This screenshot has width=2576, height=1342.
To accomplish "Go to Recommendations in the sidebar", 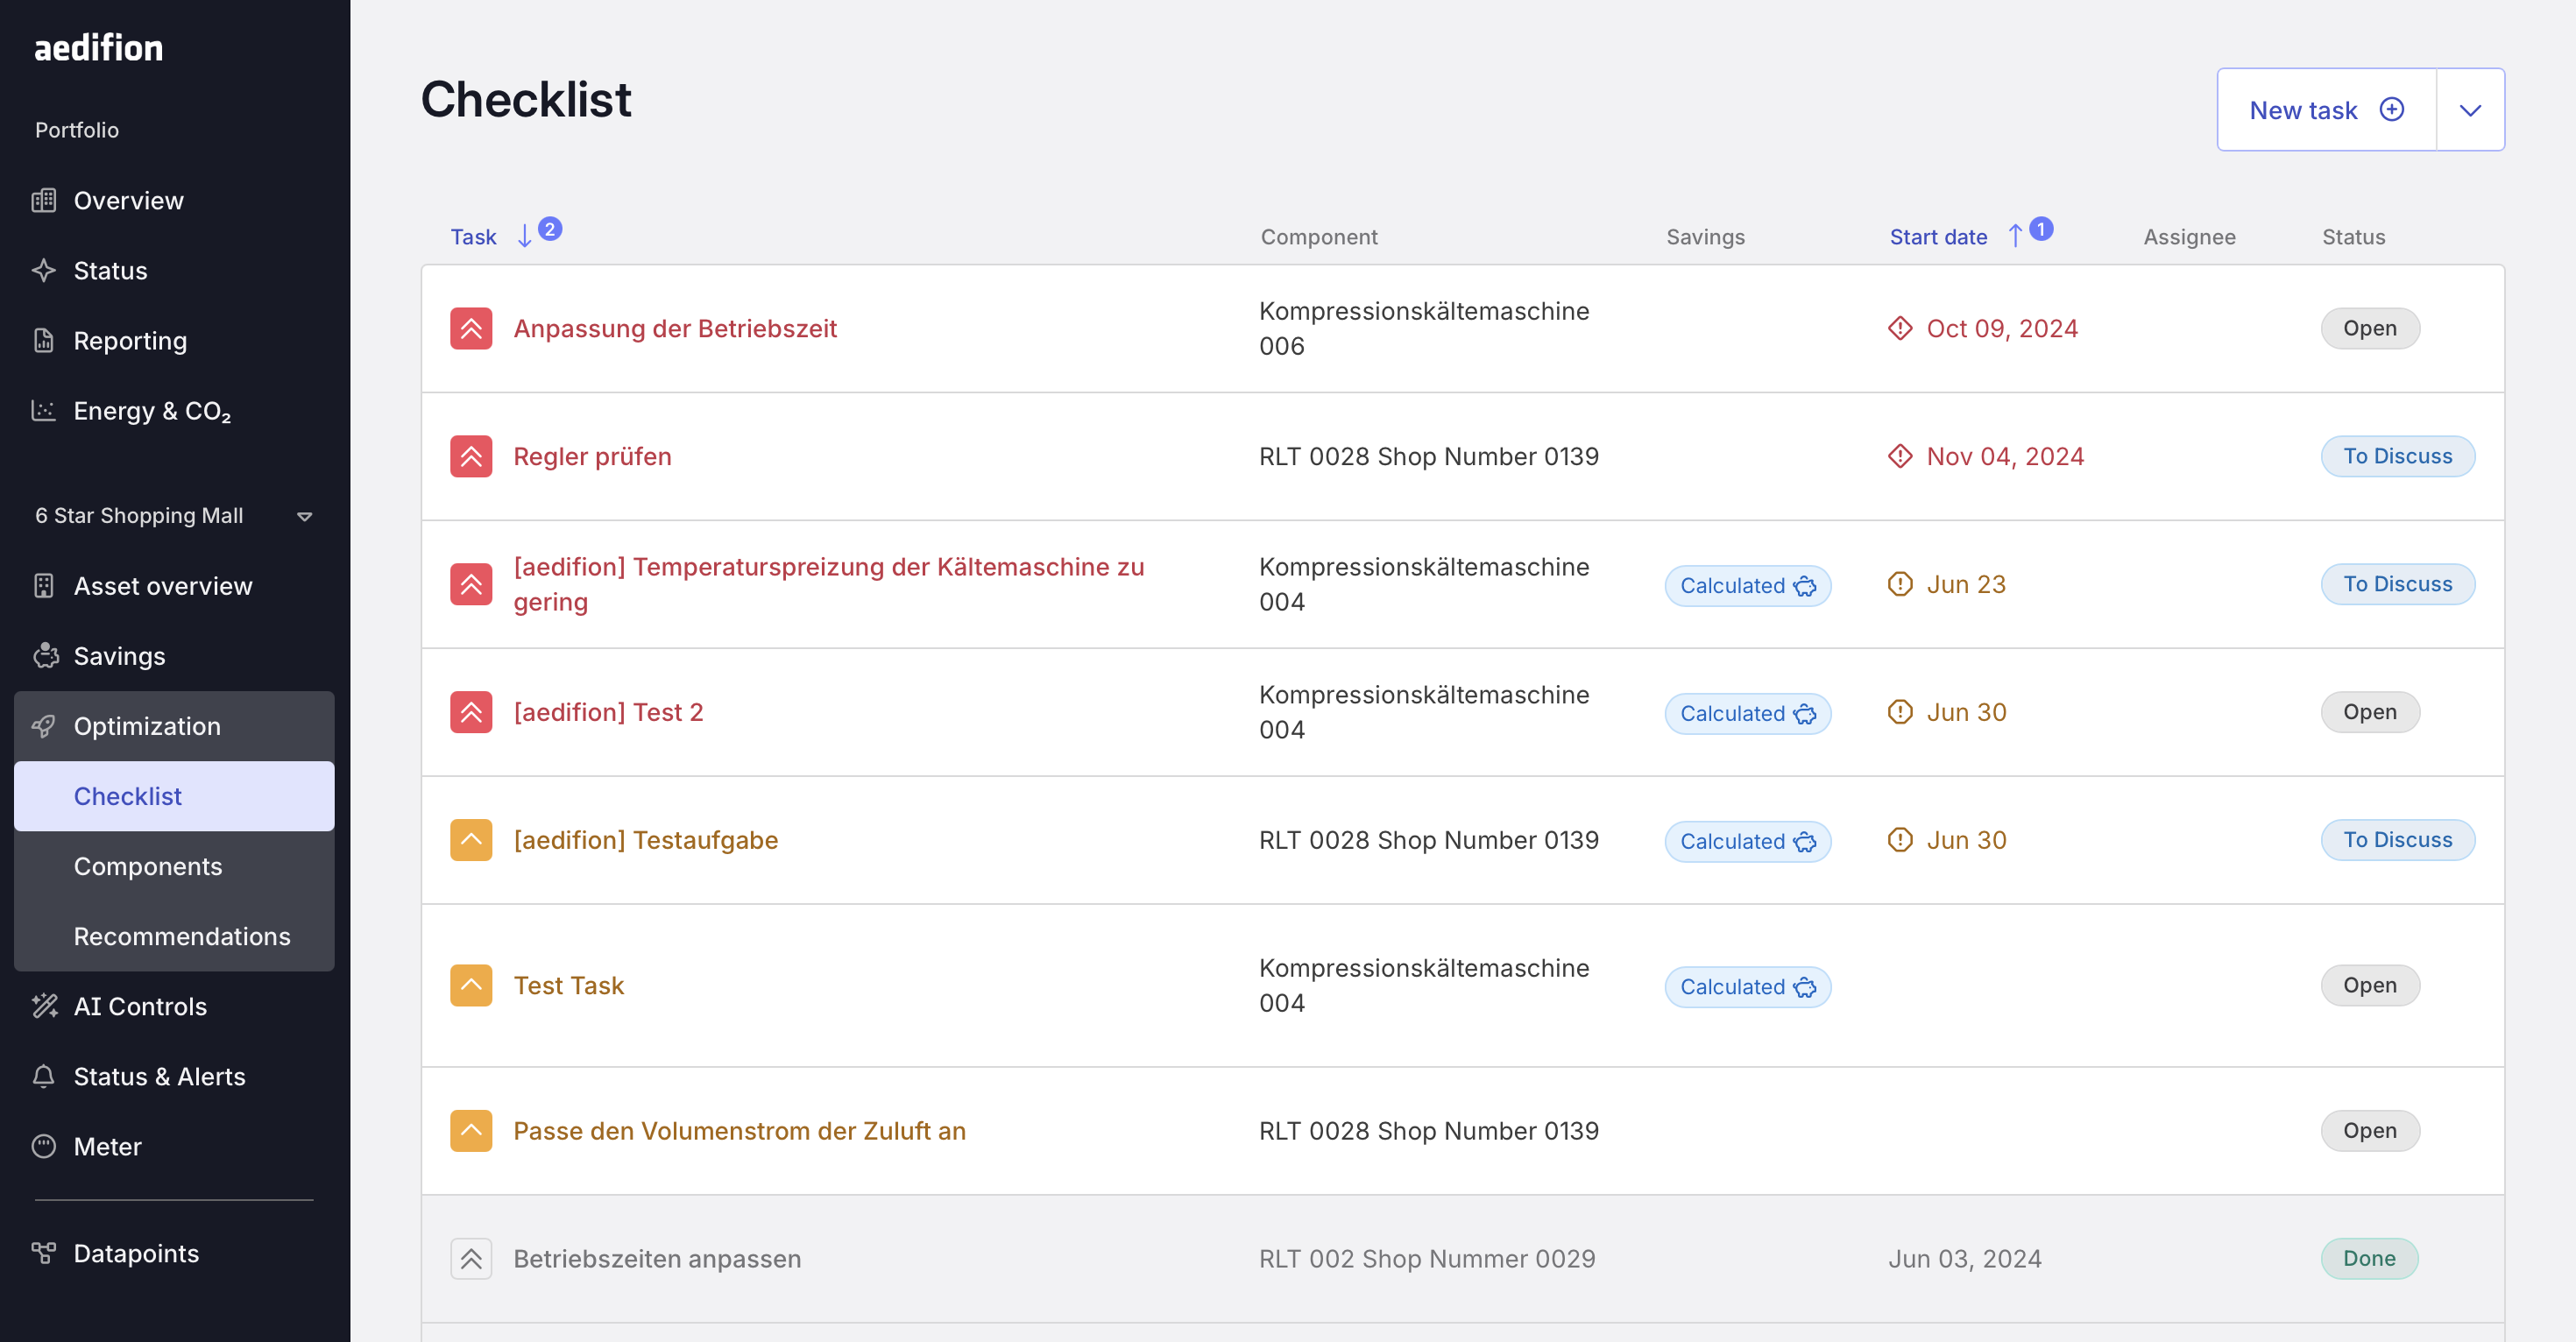I will point(182,936).
